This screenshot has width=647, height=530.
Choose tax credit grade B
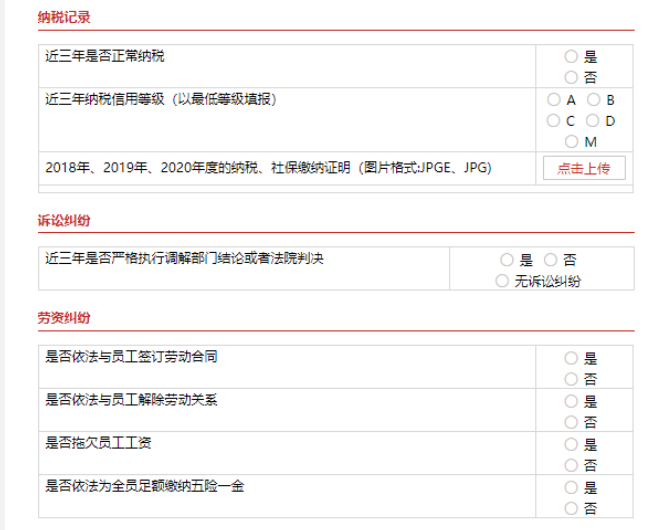point(593,100)
